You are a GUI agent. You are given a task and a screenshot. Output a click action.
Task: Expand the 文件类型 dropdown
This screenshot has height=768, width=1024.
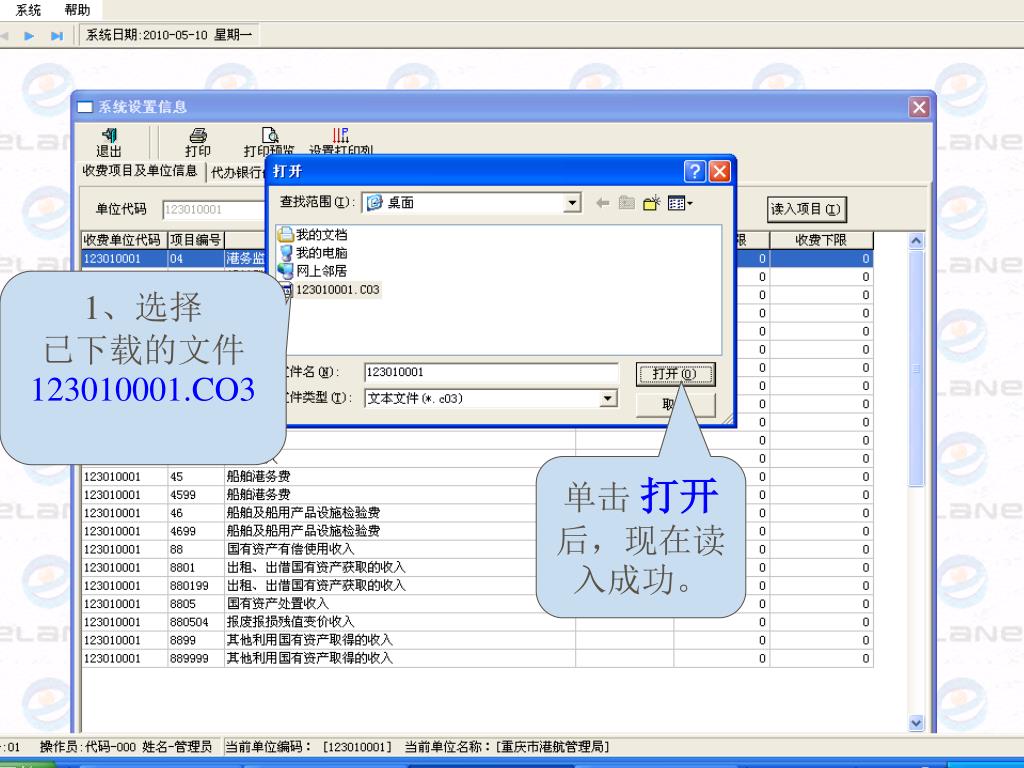click(607, 398)
